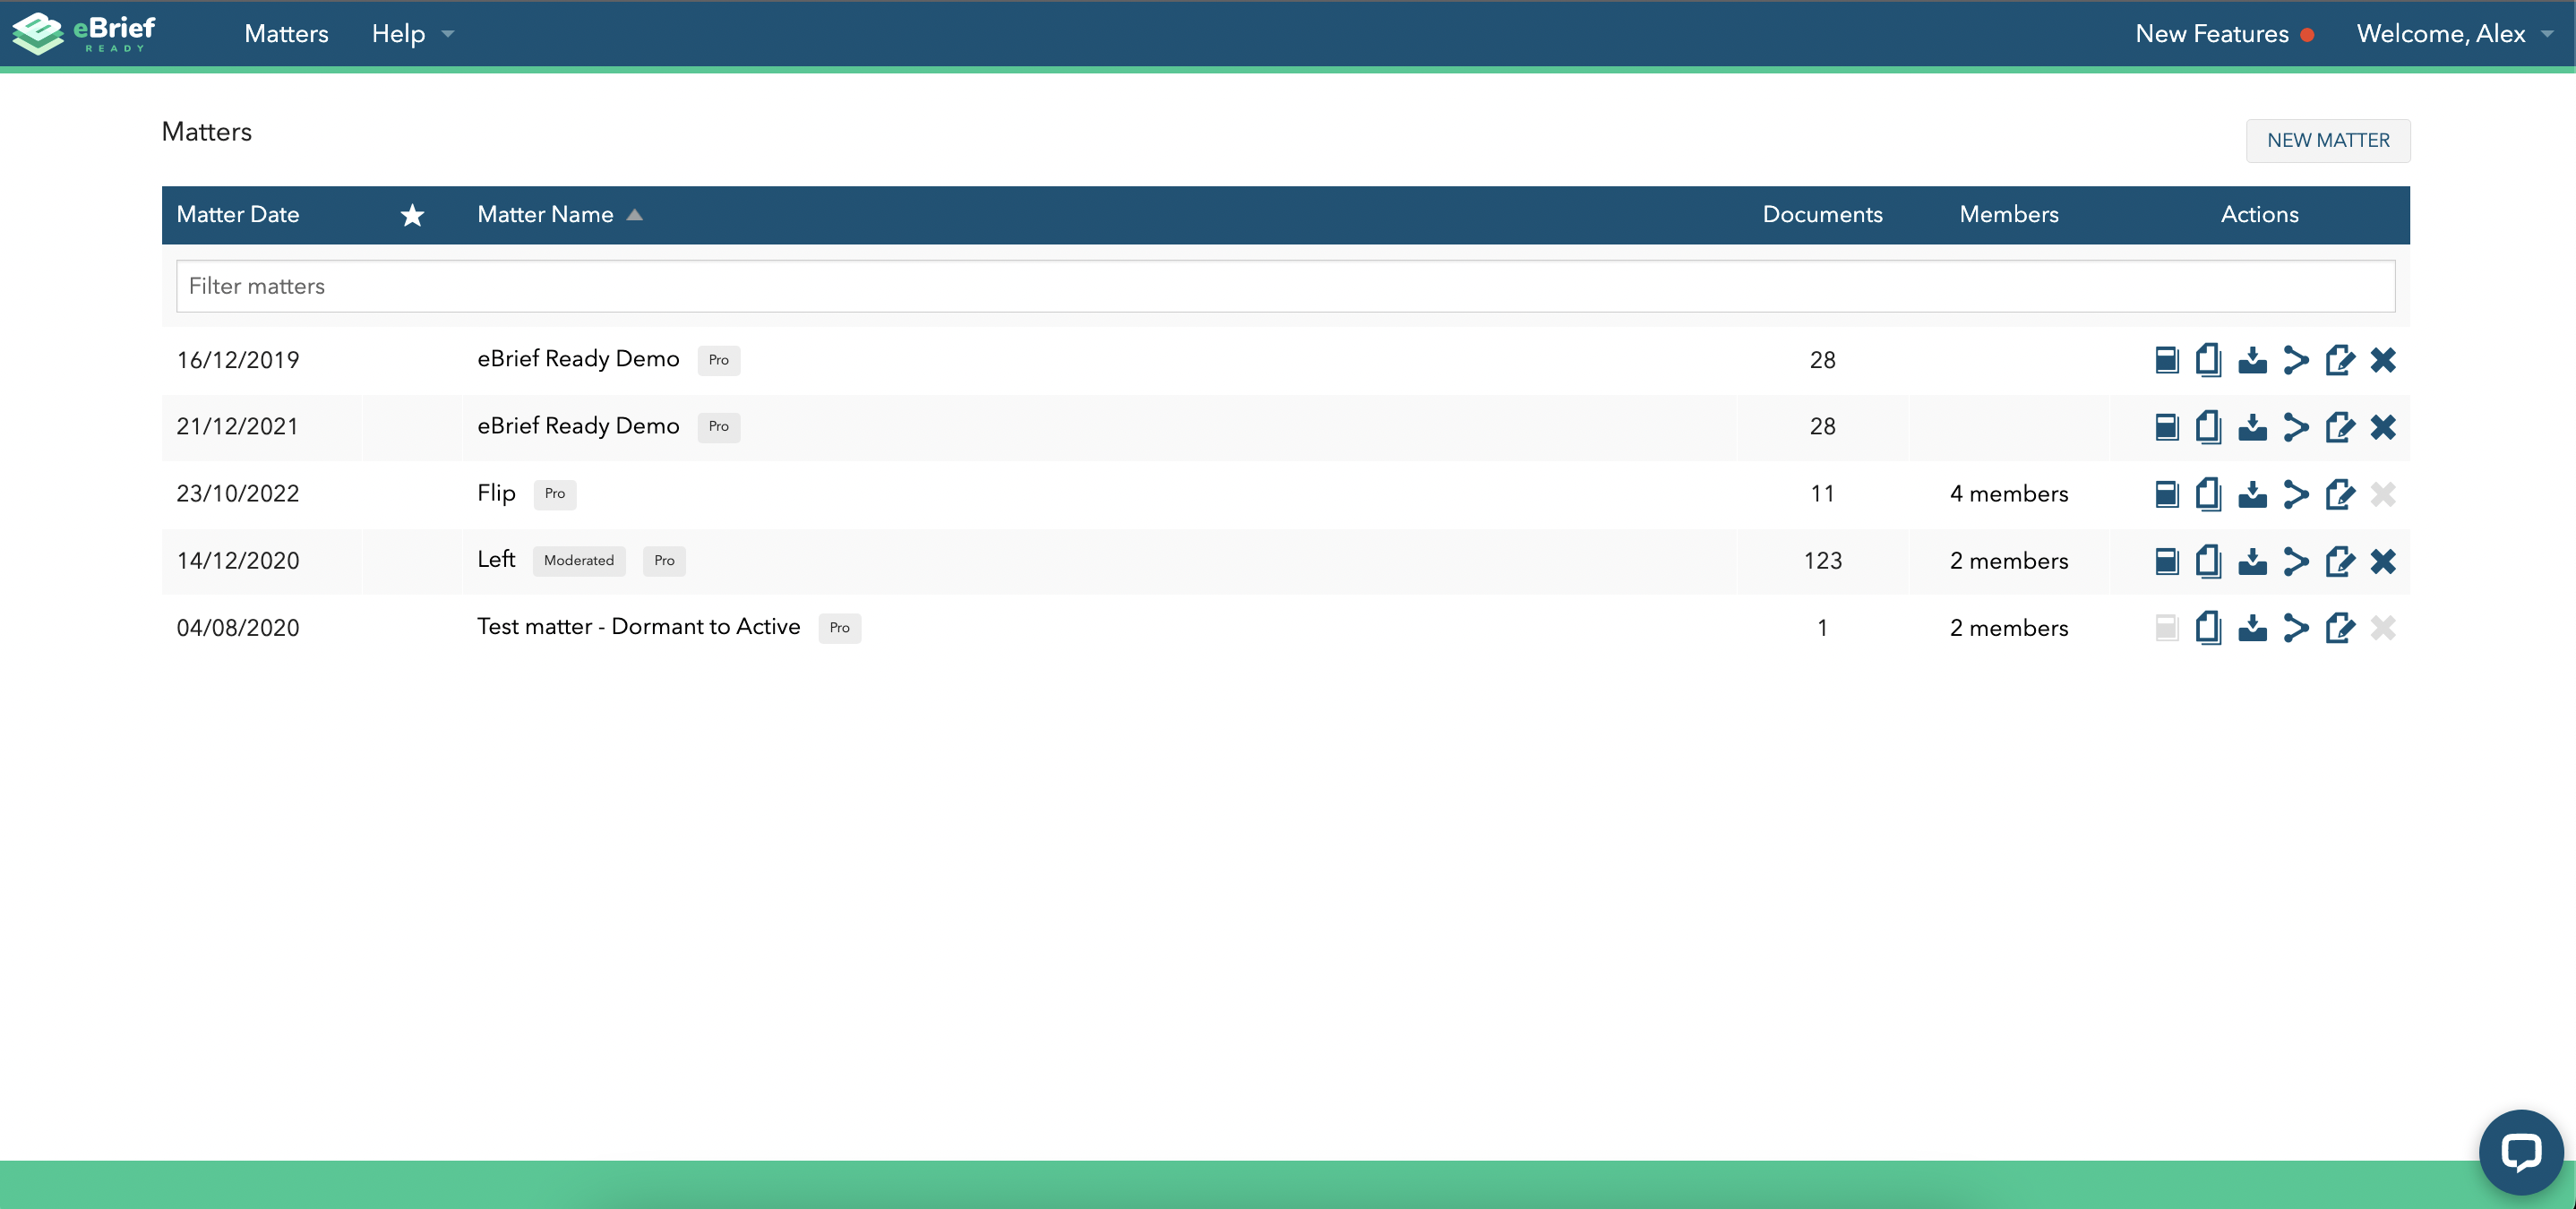The width and height of the screenshot is (2576, 1209).
Task: Click the eBrief Ready logo
Action: (86, 33)
